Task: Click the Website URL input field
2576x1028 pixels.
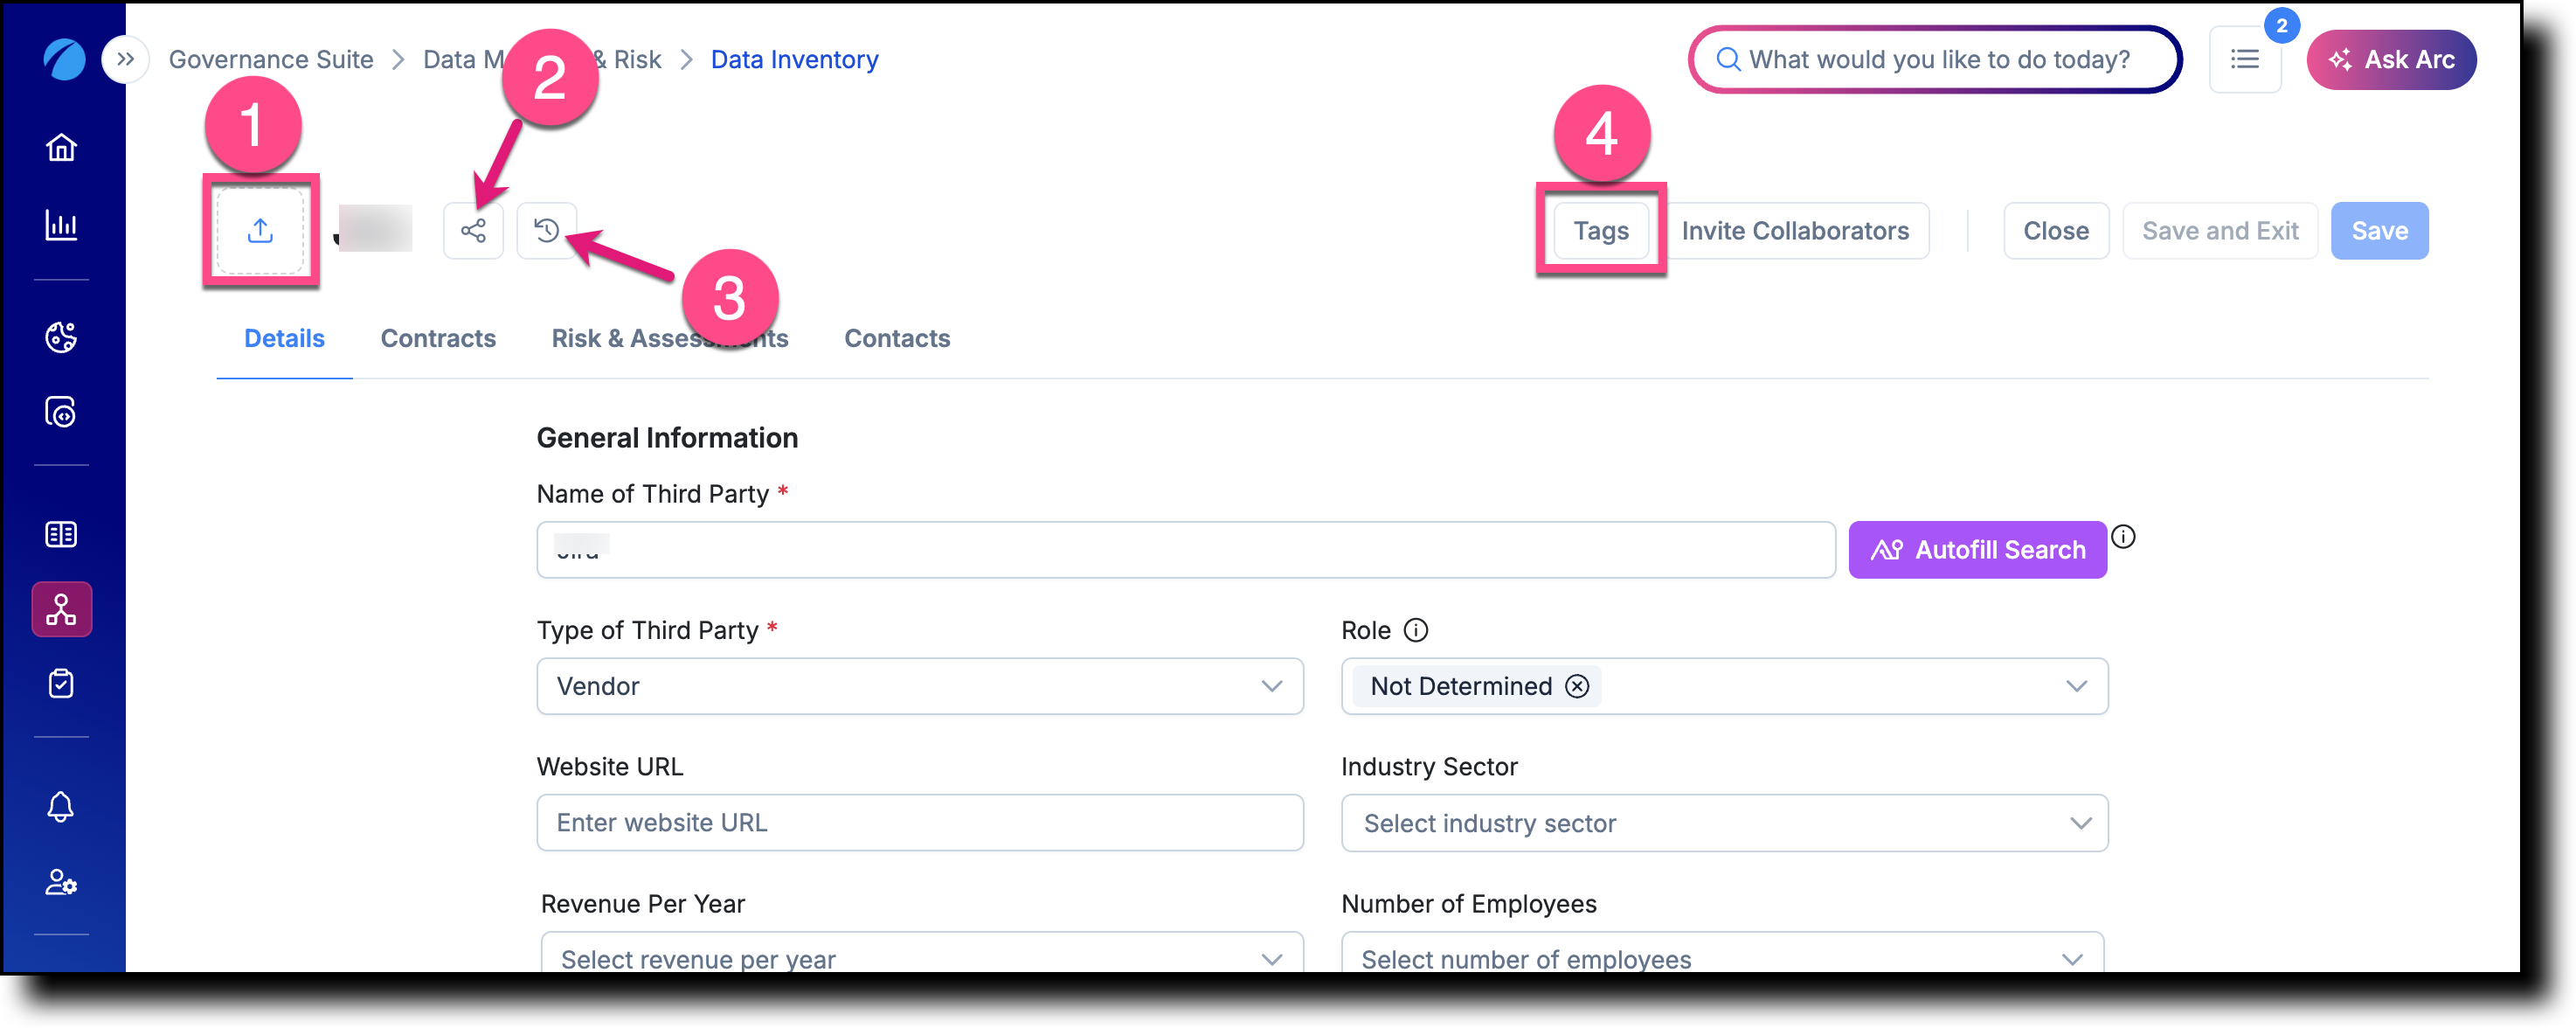Action: point(920,823)
